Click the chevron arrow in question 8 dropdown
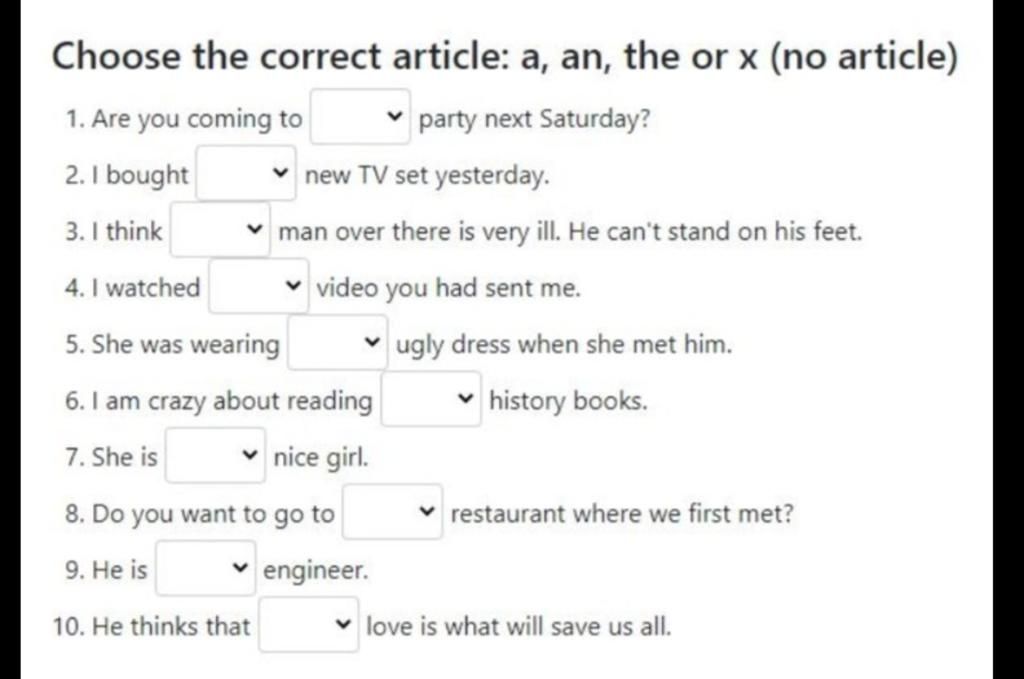Screen dimensions: 1024x679 coord(426,511)
